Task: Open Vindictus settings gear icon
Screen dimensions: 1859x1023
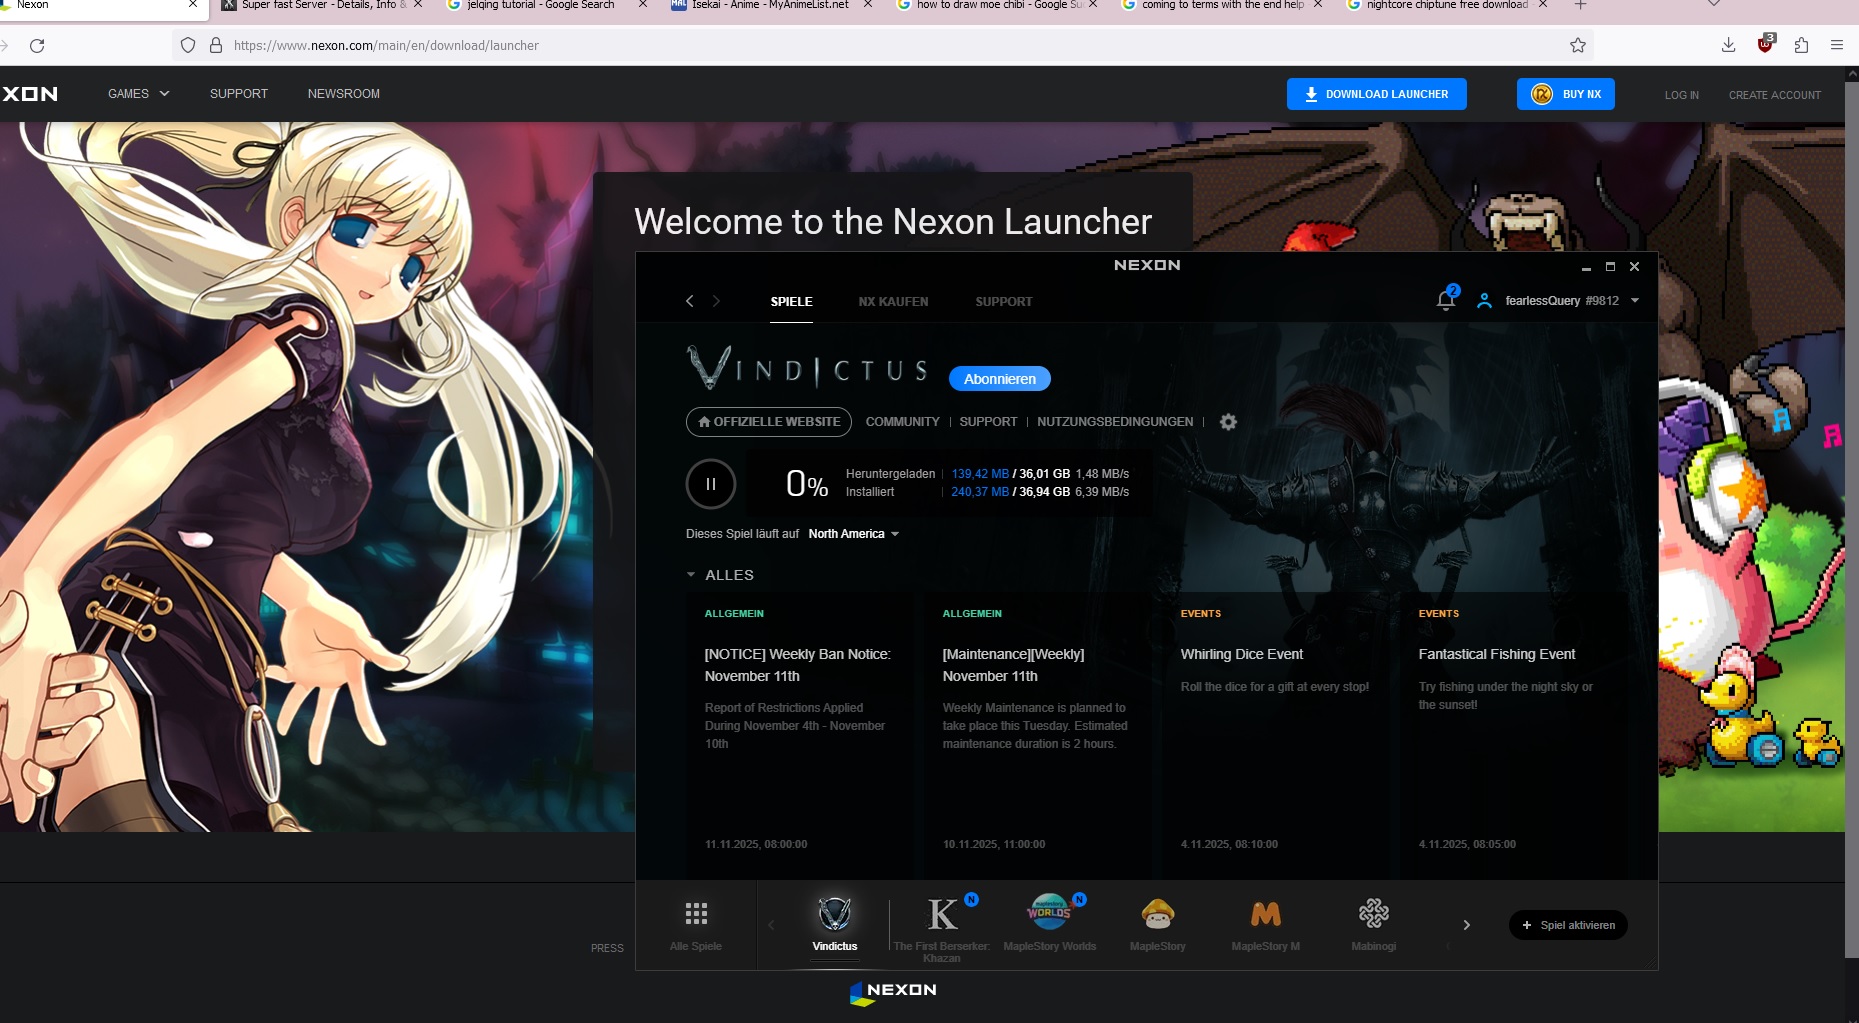Action: coord(1228,422)
